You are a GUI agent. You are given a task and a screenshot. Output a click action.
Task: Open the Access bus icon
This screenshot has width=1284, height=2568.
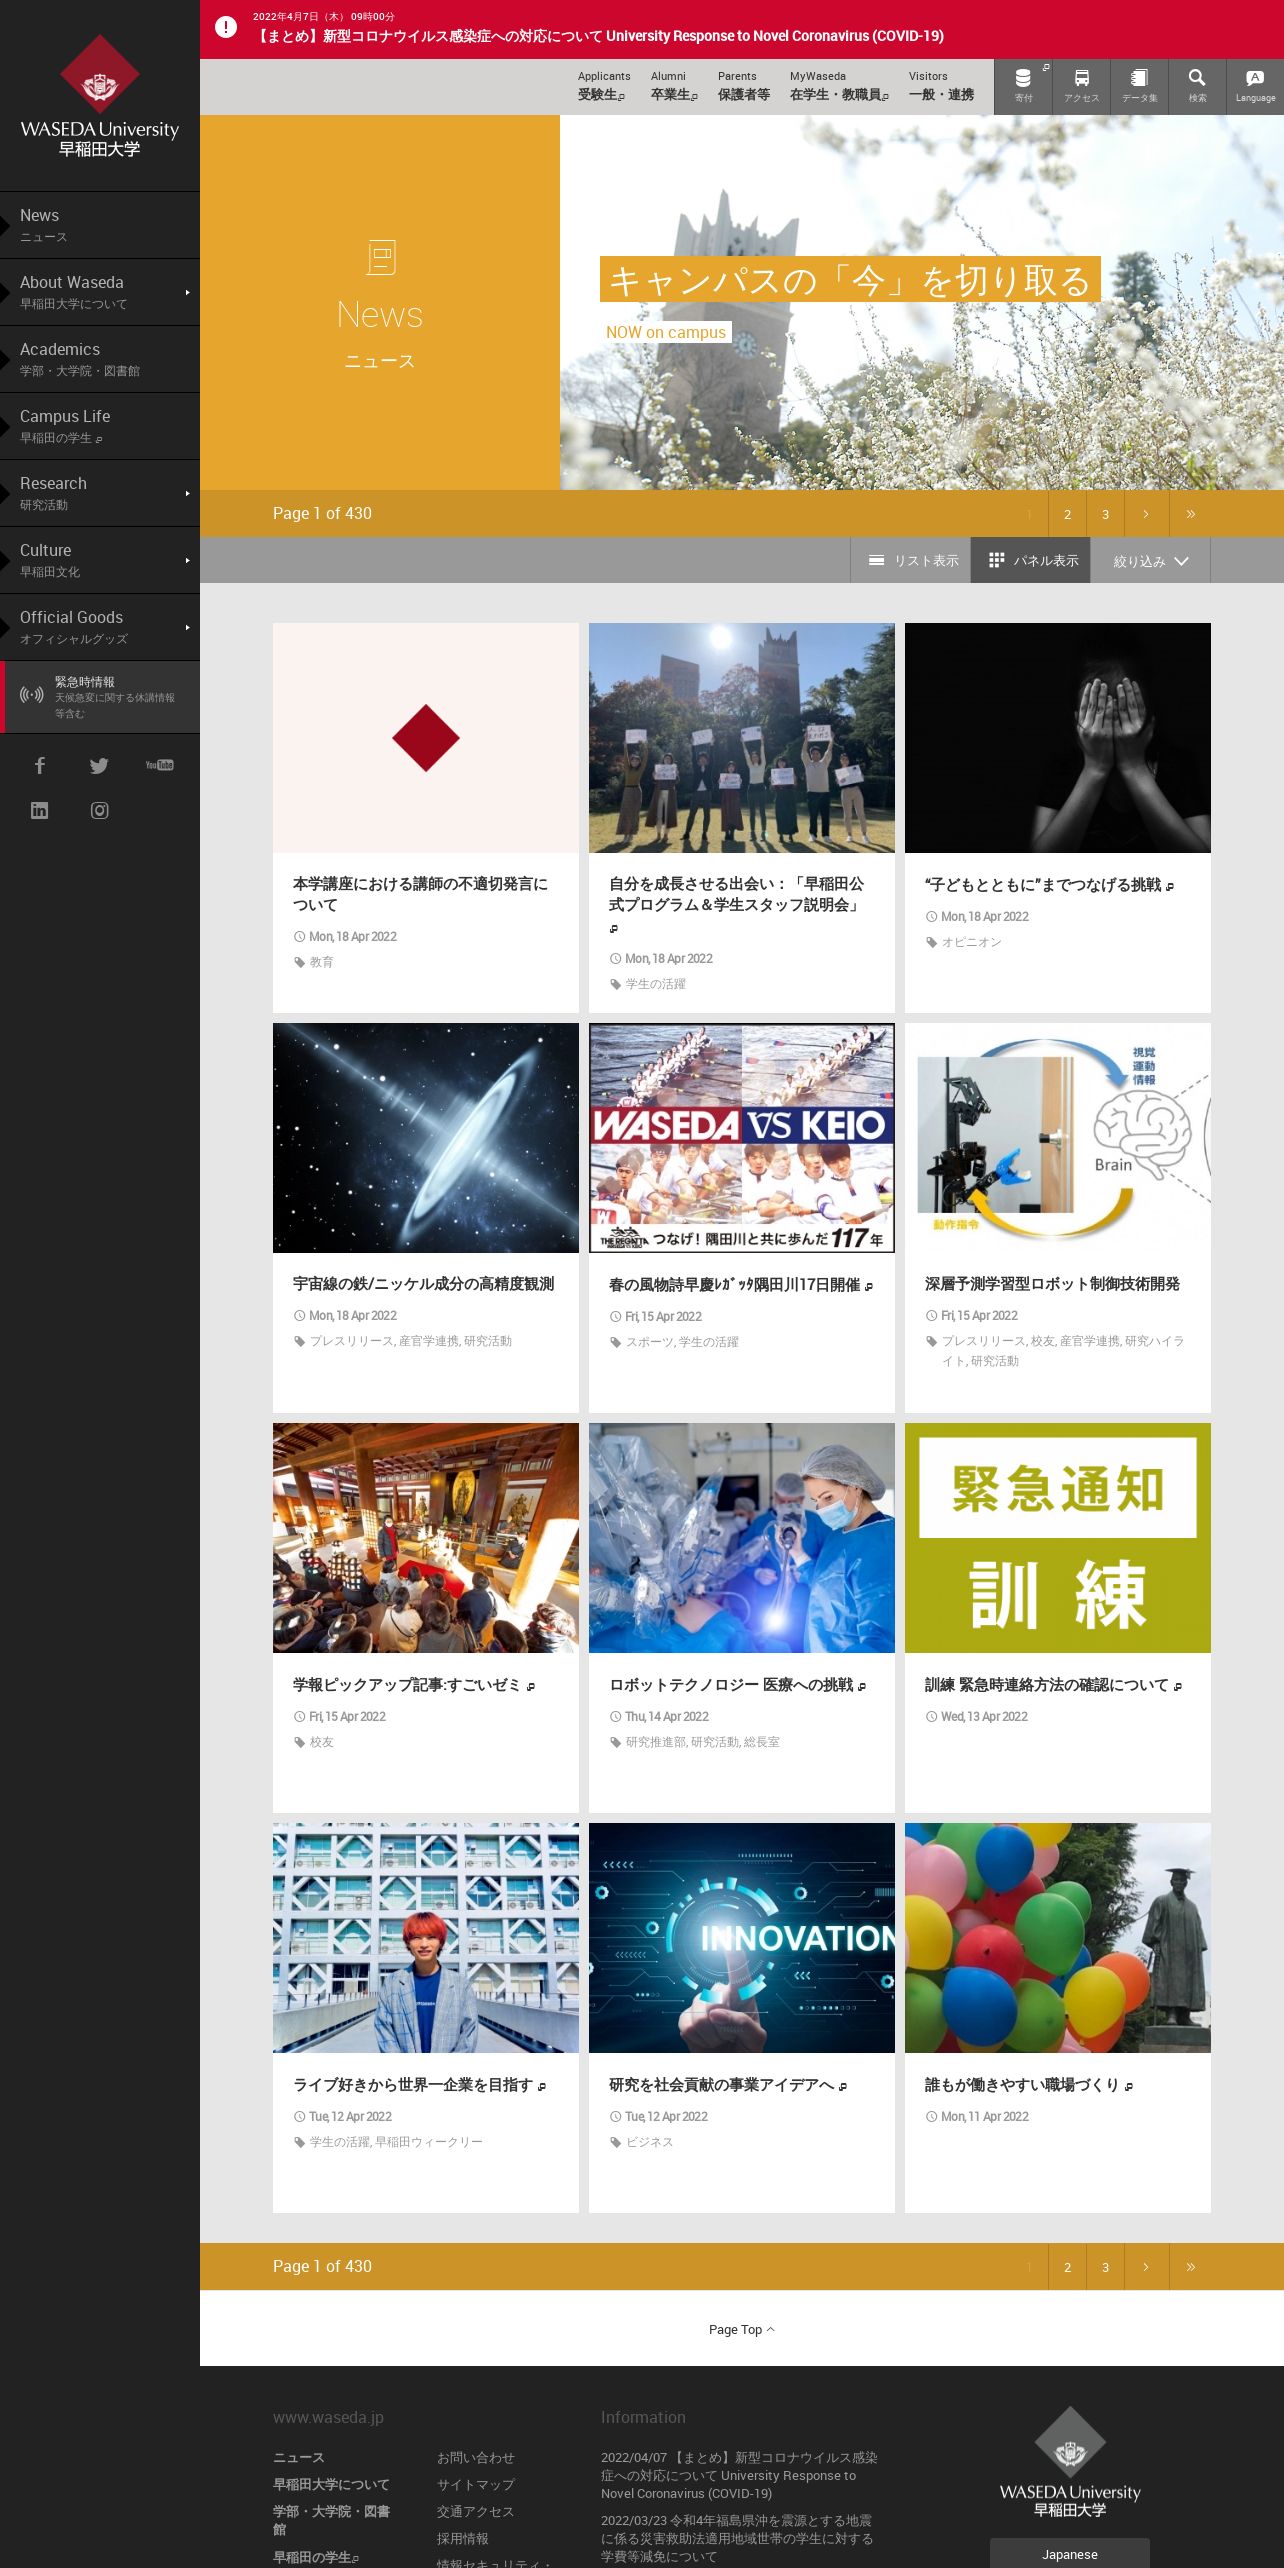[x=1081, y=86]
